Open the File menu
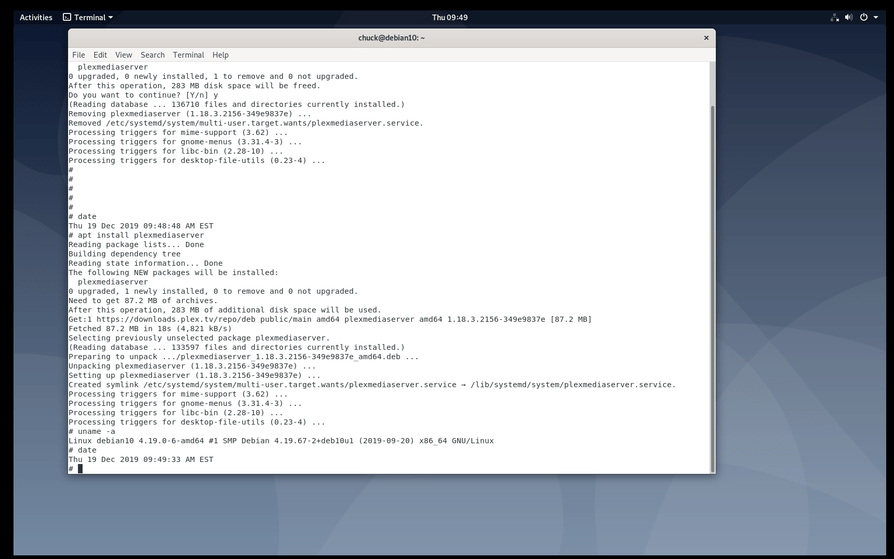Screen dimensions: 894x559 79,55
